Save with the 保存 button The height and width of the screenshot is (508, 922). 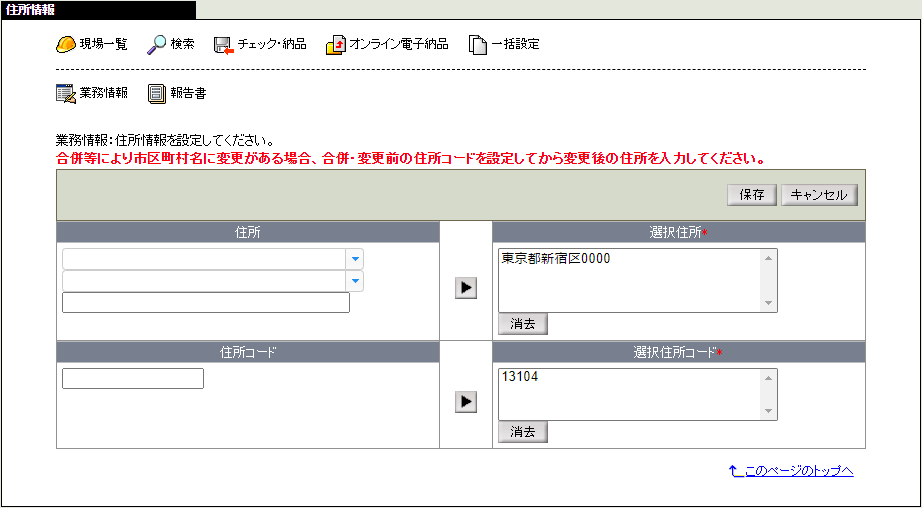pos(752,195)
